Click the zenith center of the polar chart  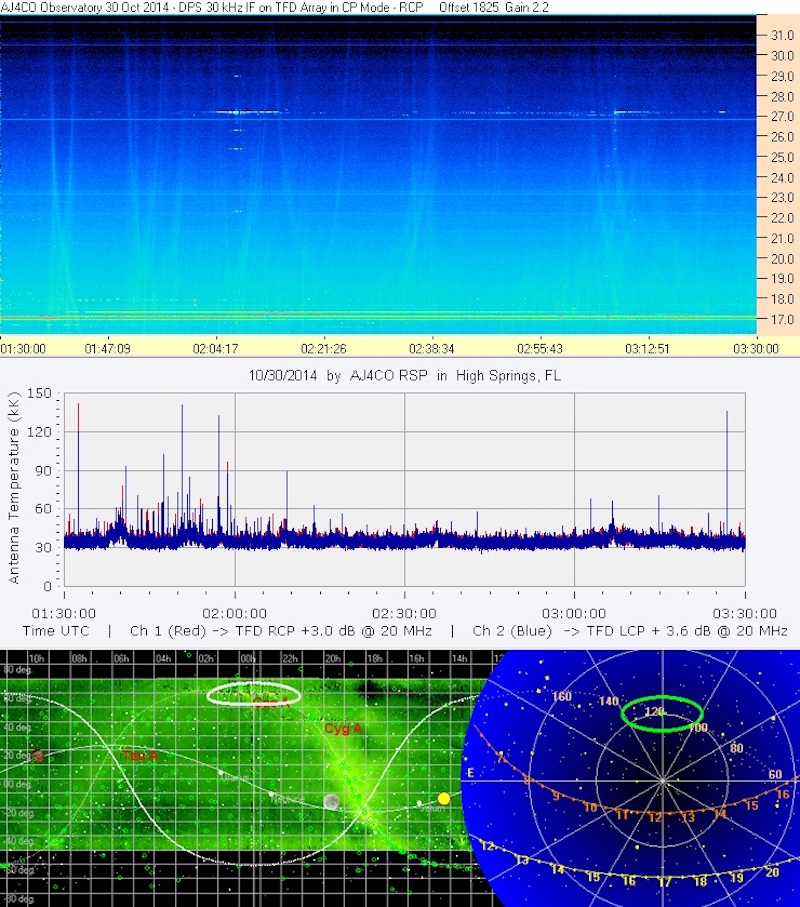coord(661,778)
